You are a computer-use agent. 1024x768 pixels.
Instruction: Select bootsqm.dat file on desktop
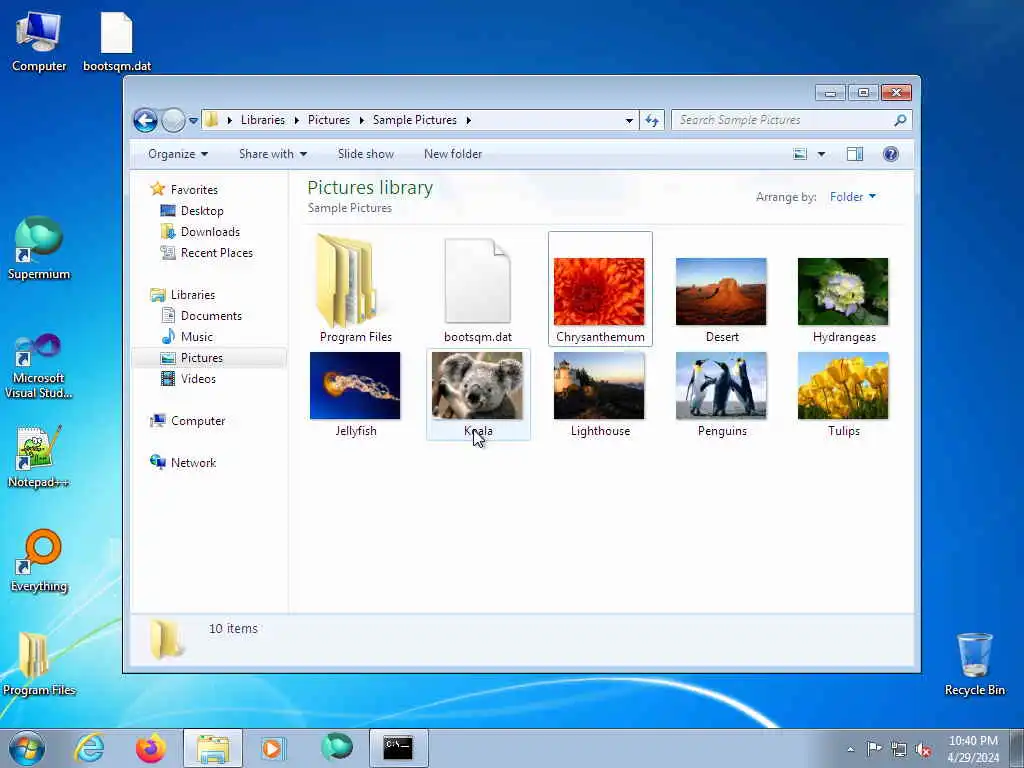tap(117, 42)
